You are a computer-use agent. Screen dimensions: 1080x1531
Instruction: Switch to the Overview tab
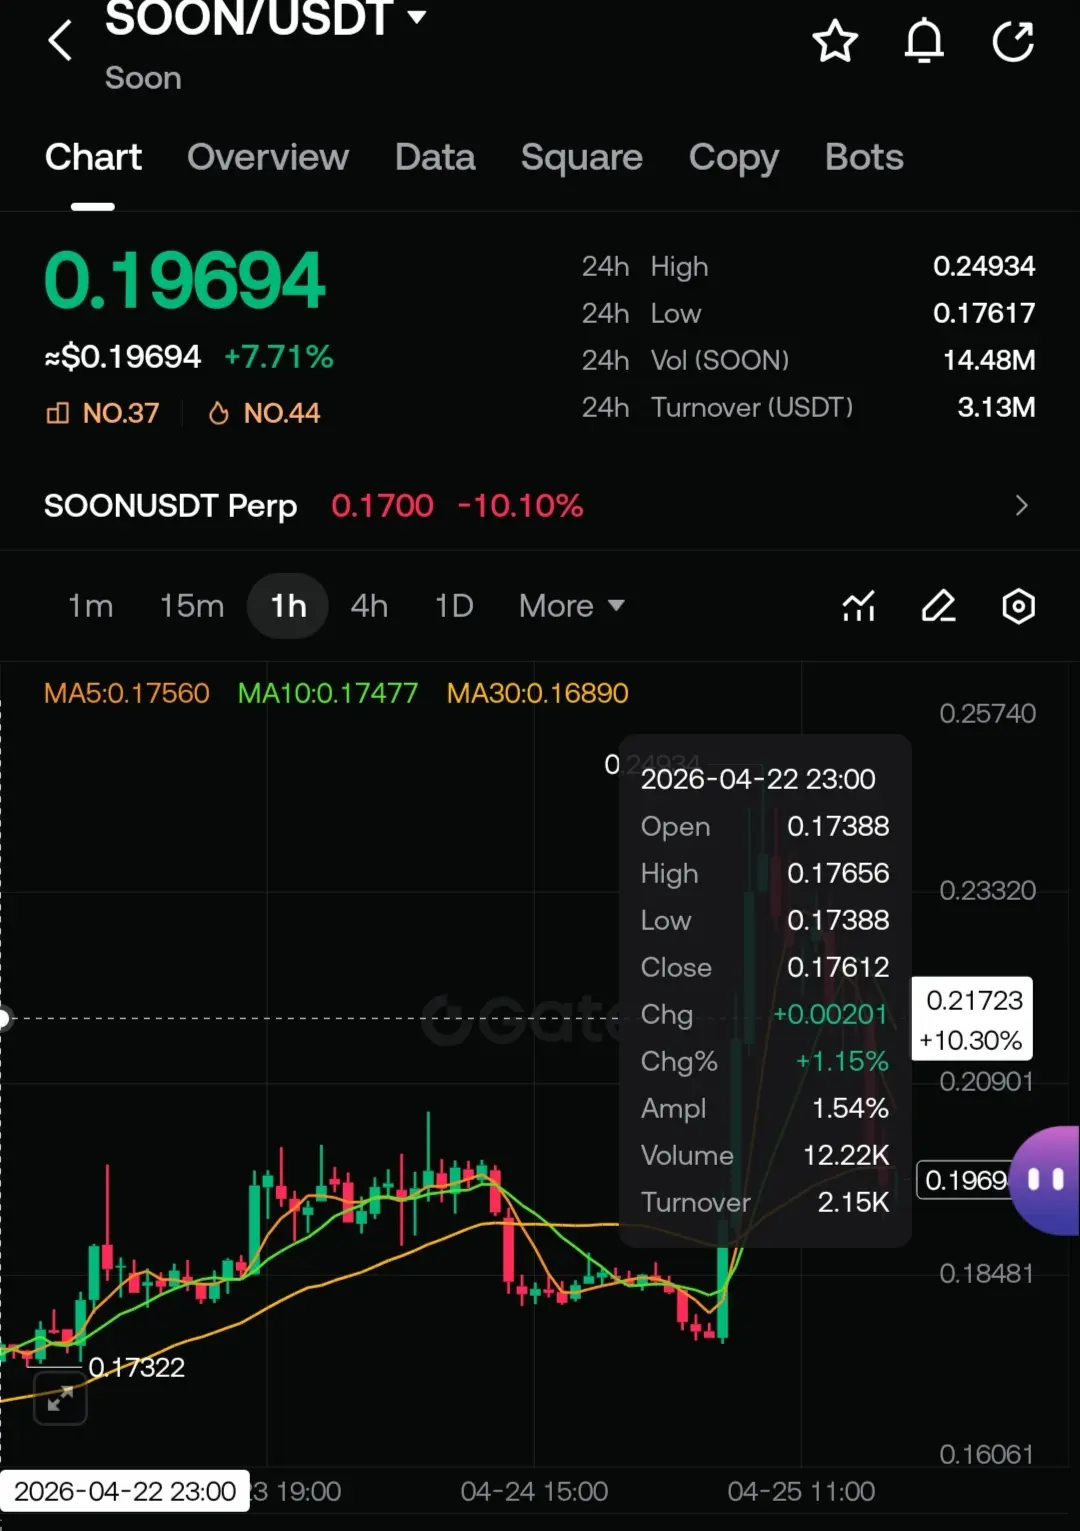(268, 157)
